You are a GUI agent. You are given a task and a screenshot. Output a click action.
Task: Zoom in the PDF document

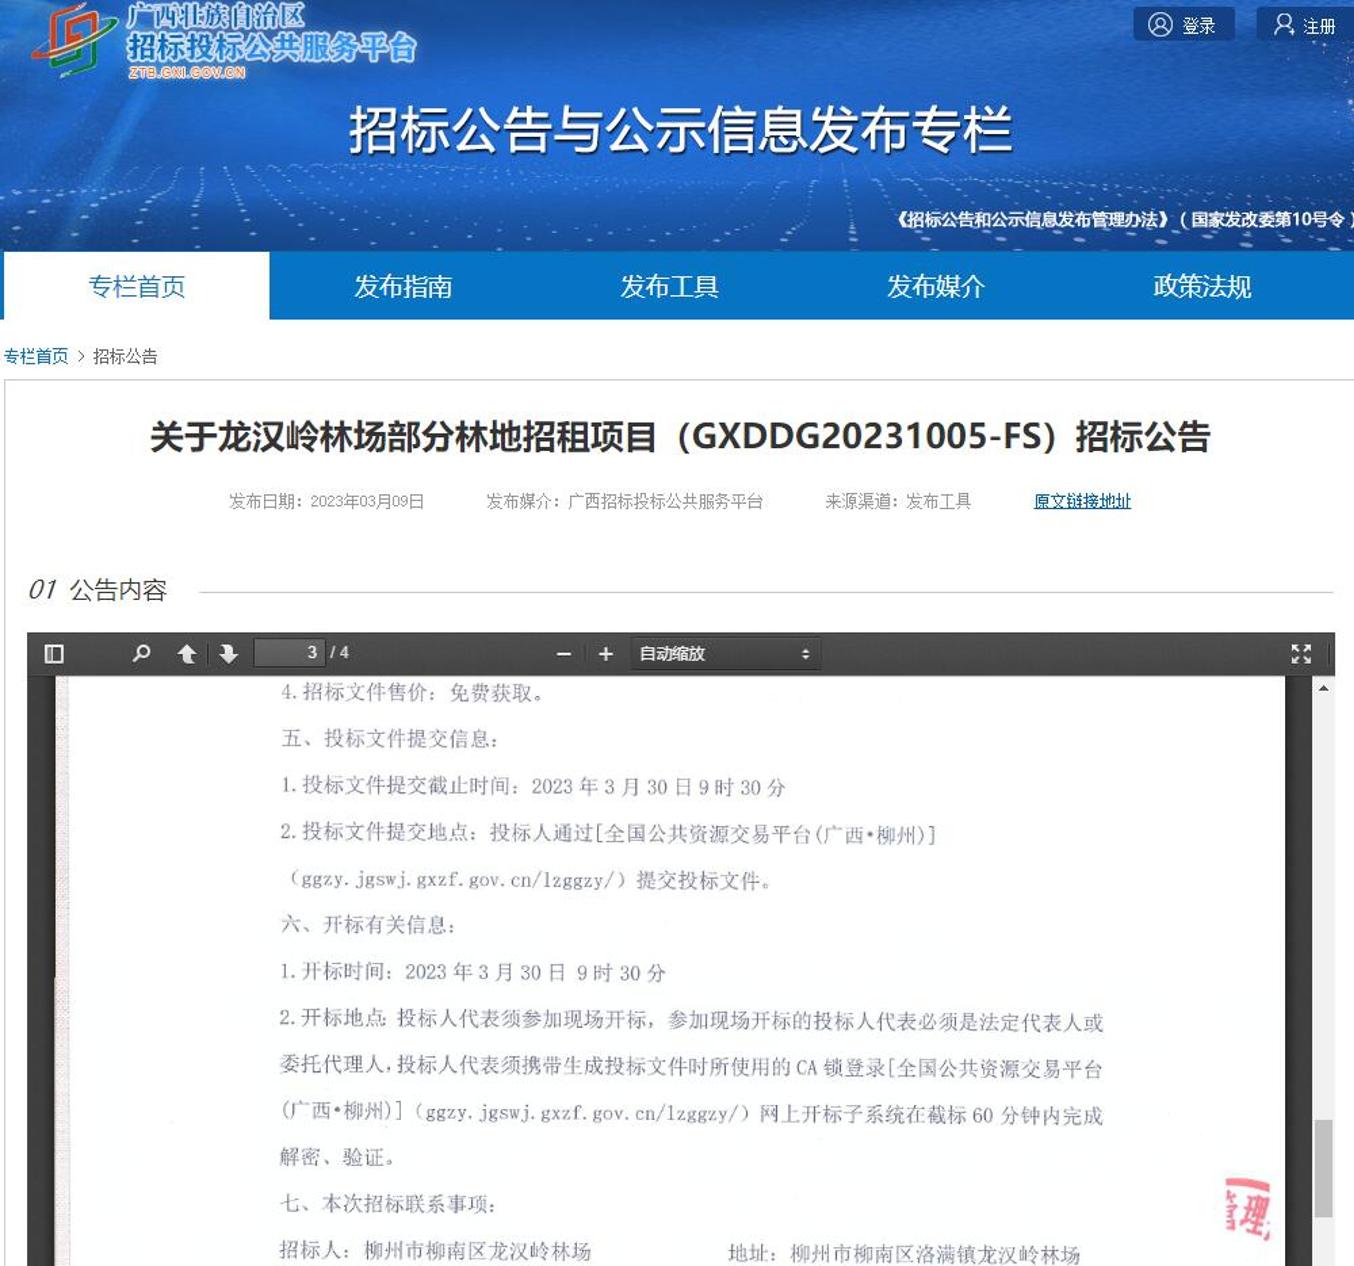[x=605, y=654]
